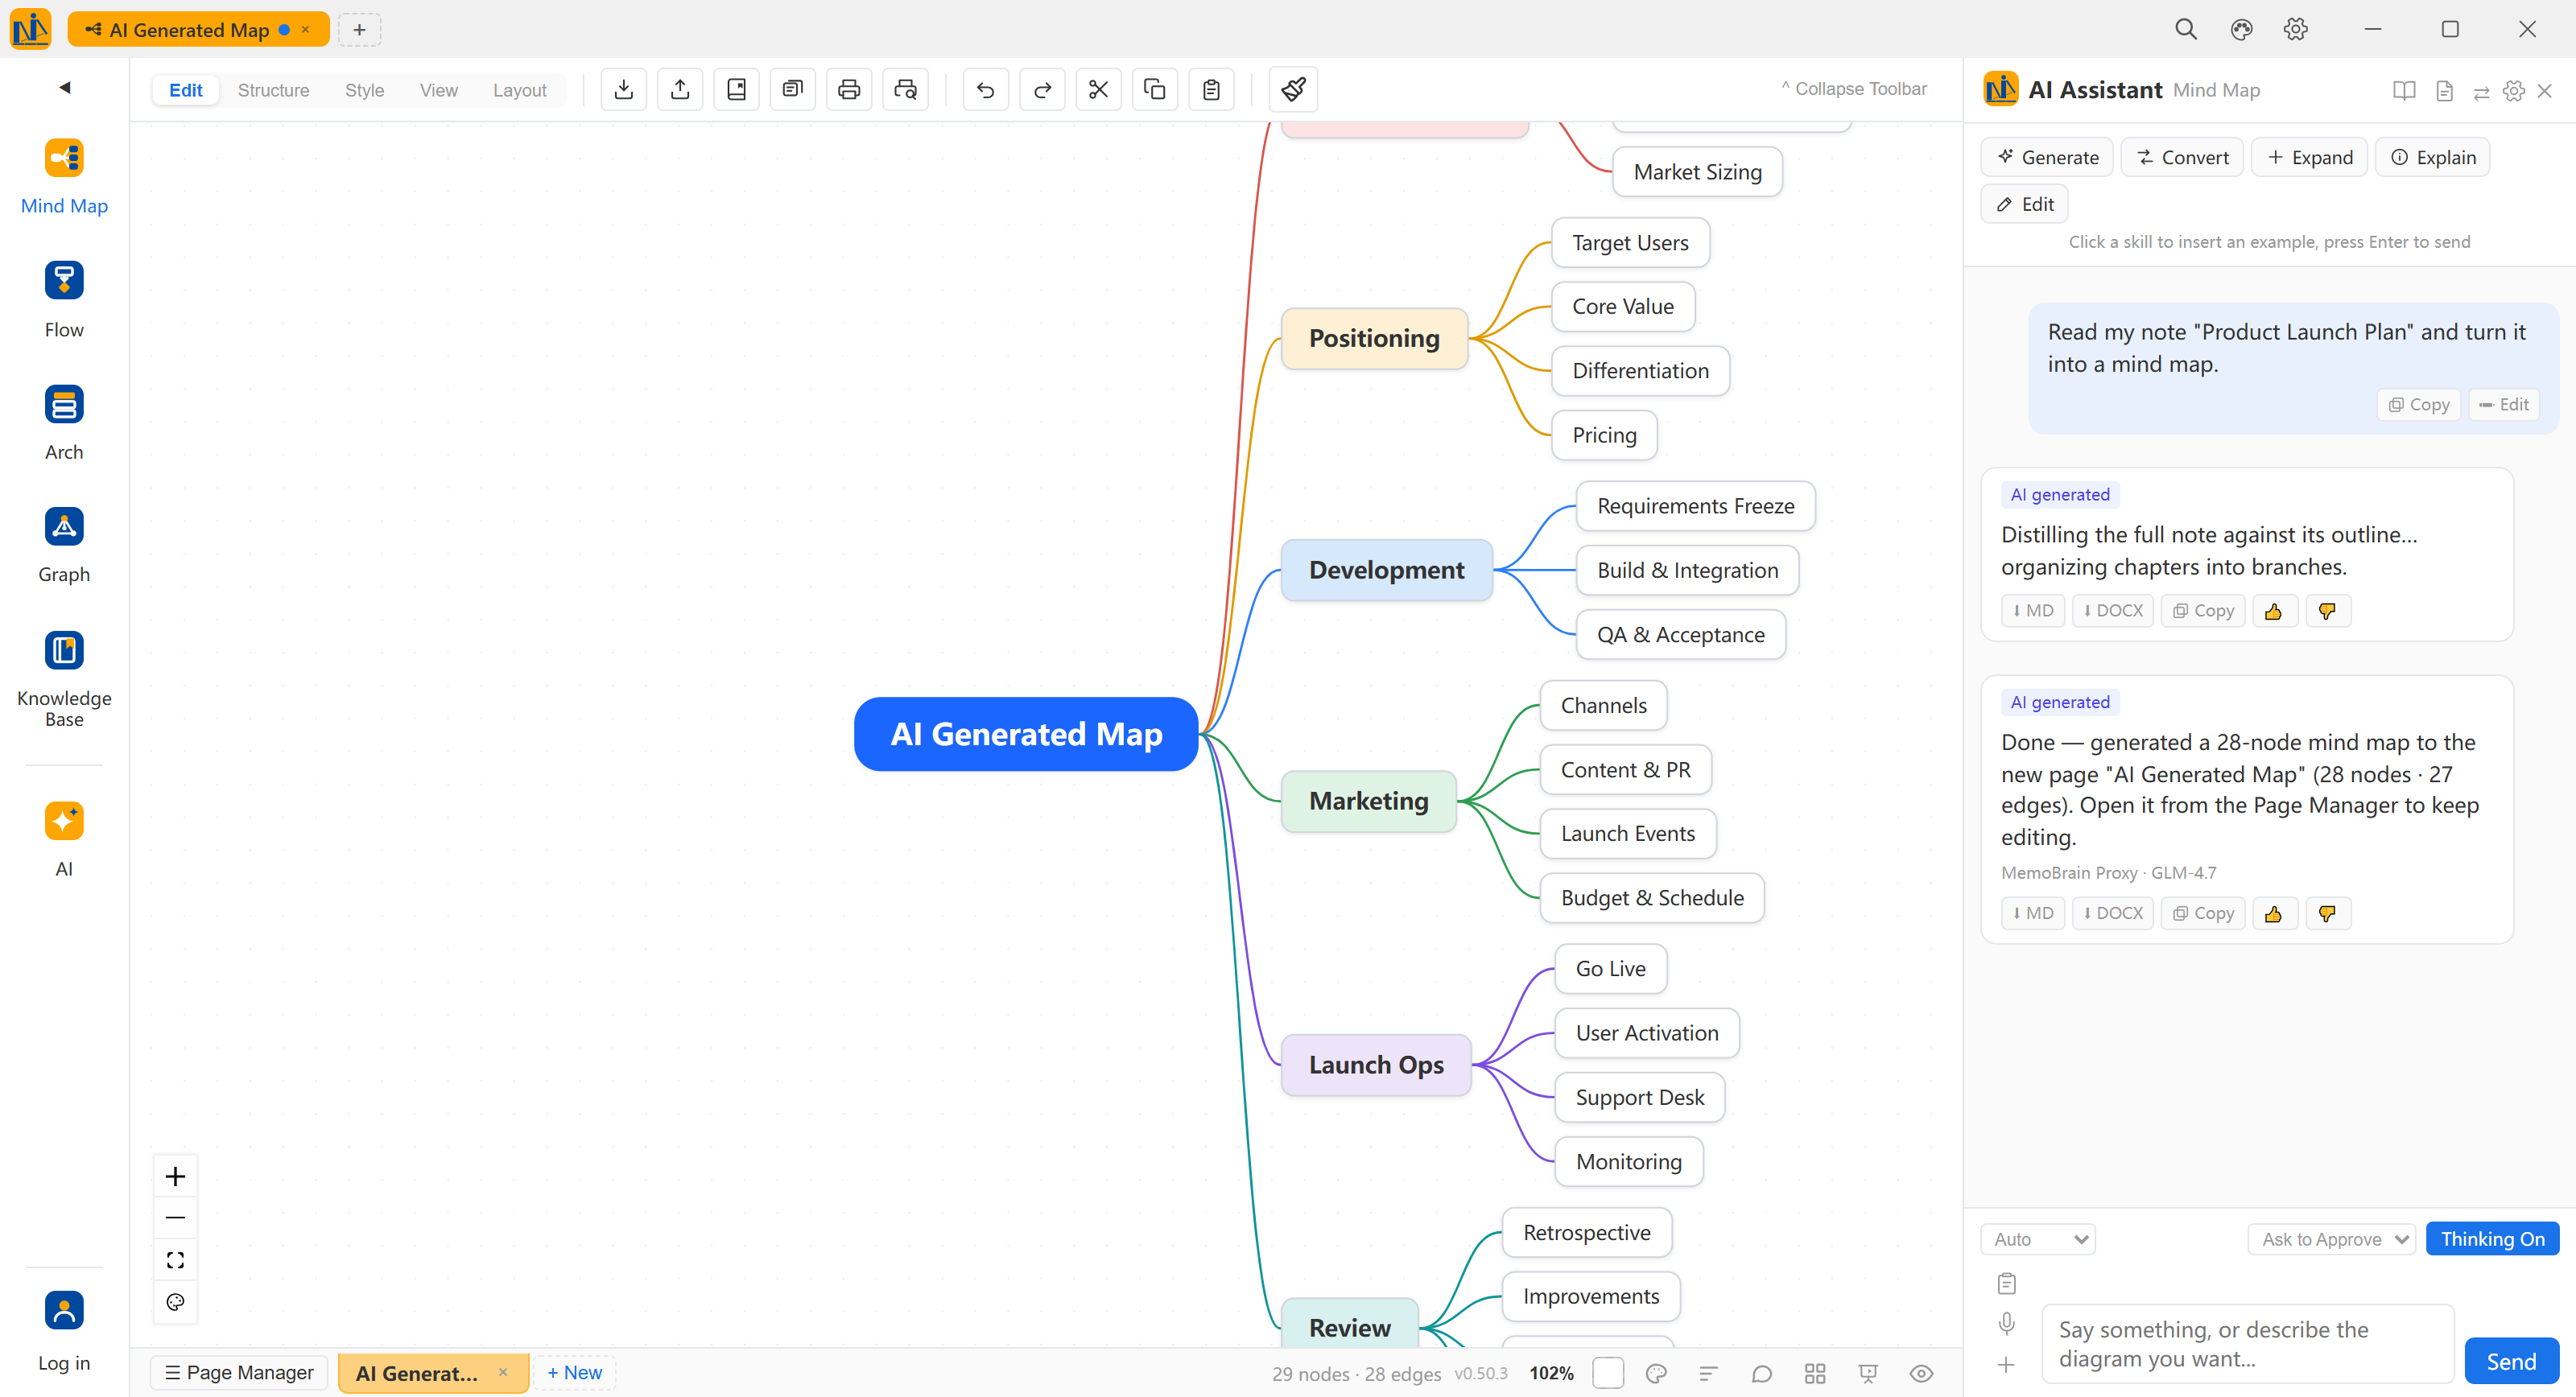The width and height of the screenshot is (2576, 1397).
Task: Open the Arch module in sidebar
Action: pos(64,423)
